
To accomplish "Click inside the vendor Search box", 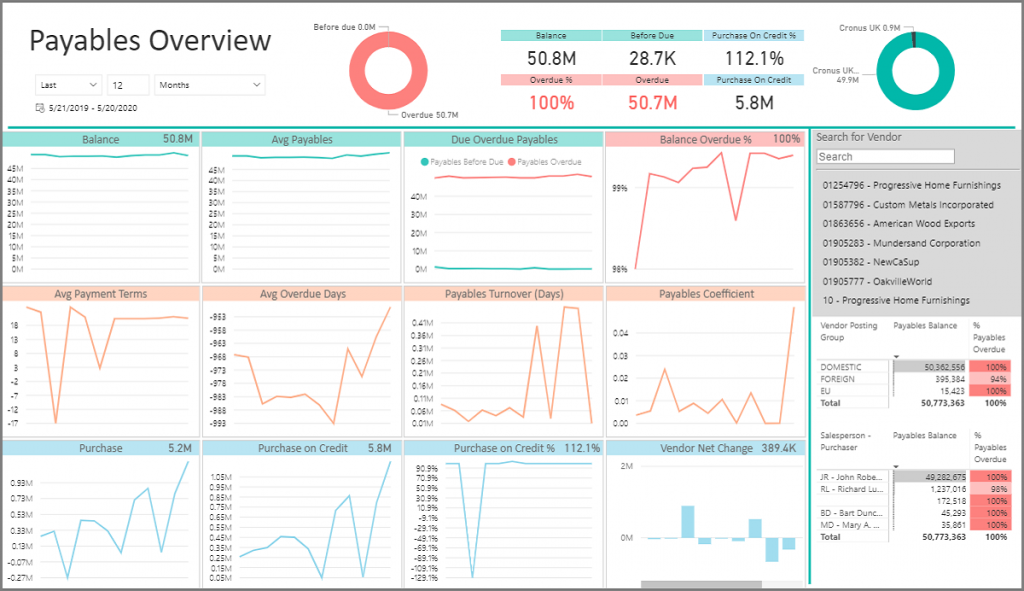I will coord(884,156).
